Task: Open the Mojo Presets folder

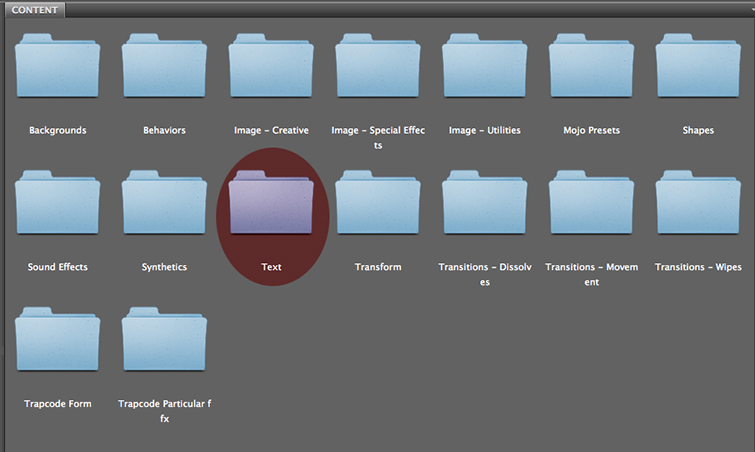Action: tap(591, 68)
